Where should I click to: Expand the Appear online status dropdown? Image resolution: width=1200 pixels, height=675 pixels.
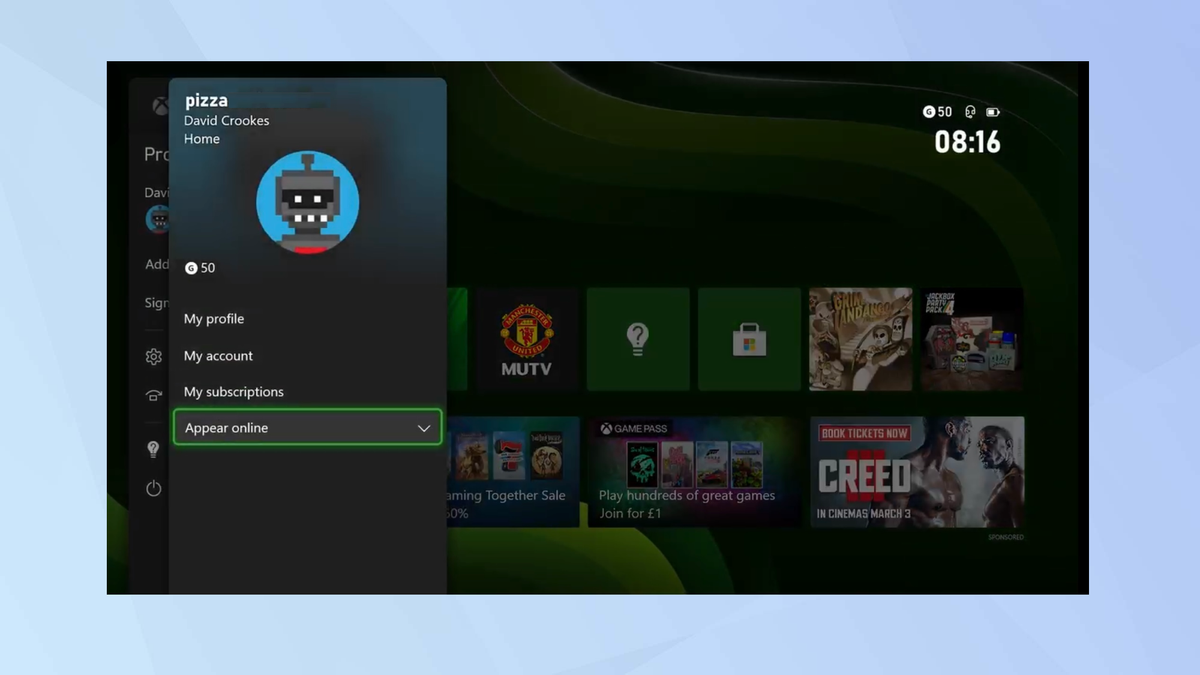307,427
